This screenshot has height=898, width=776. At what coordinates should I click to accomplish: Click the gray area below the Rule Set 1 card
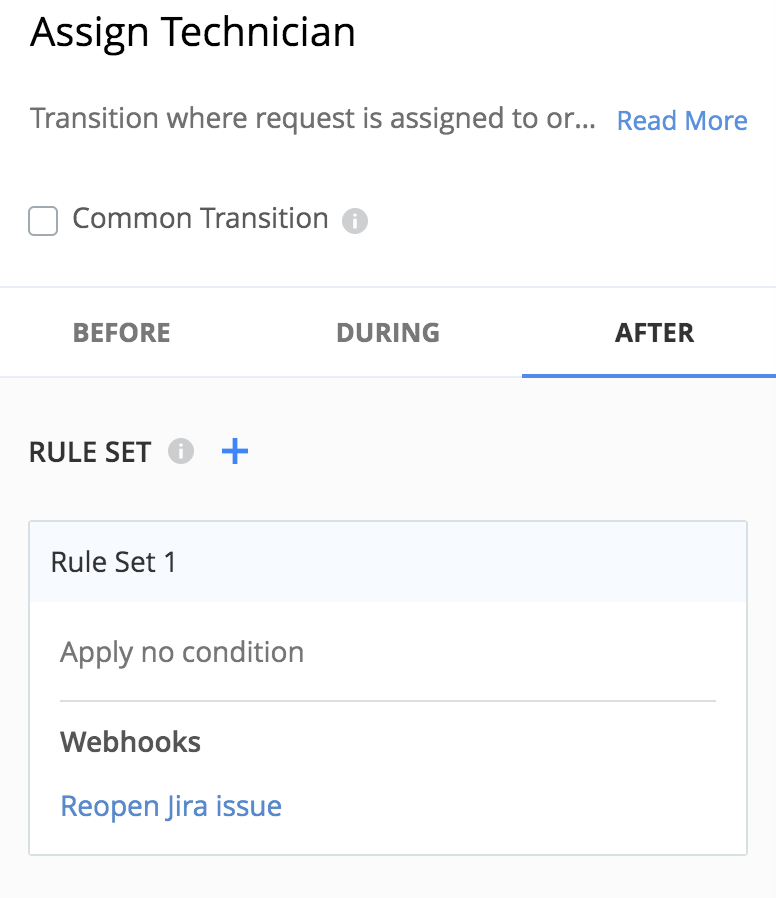coord(388,877)
